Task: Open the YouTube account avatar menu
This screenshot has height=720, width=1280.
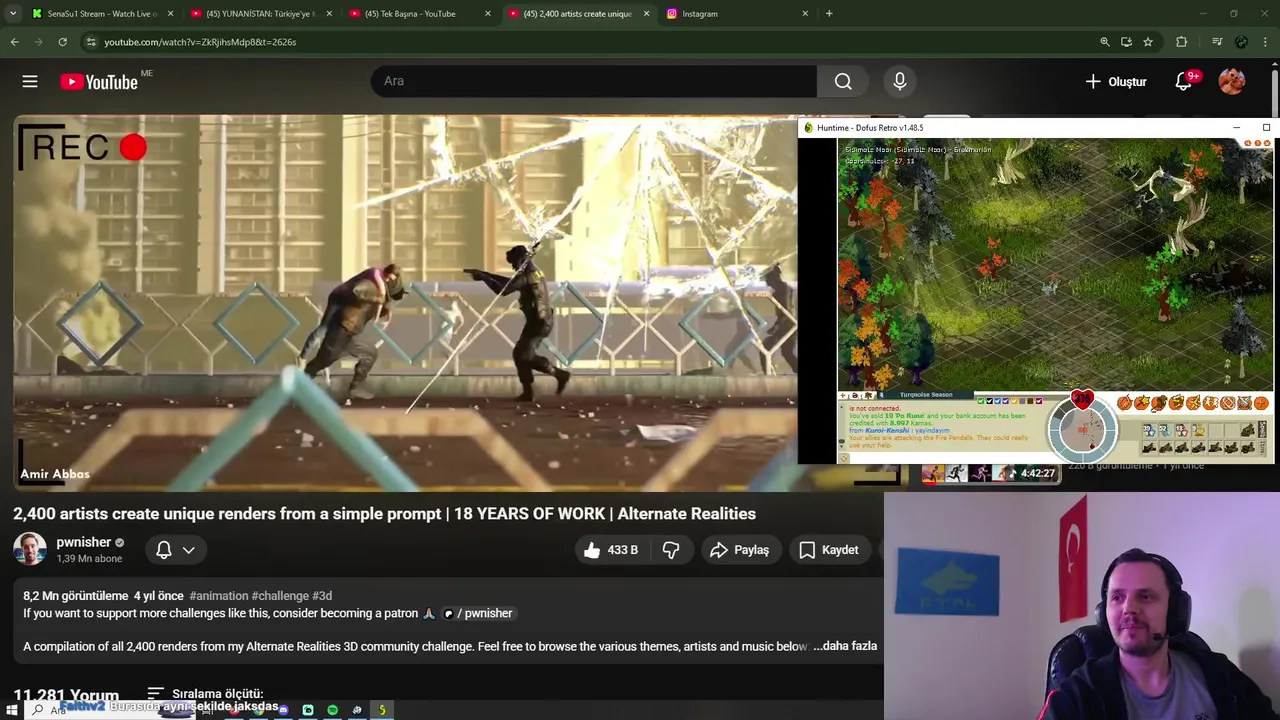Action: coord(1232,82)
